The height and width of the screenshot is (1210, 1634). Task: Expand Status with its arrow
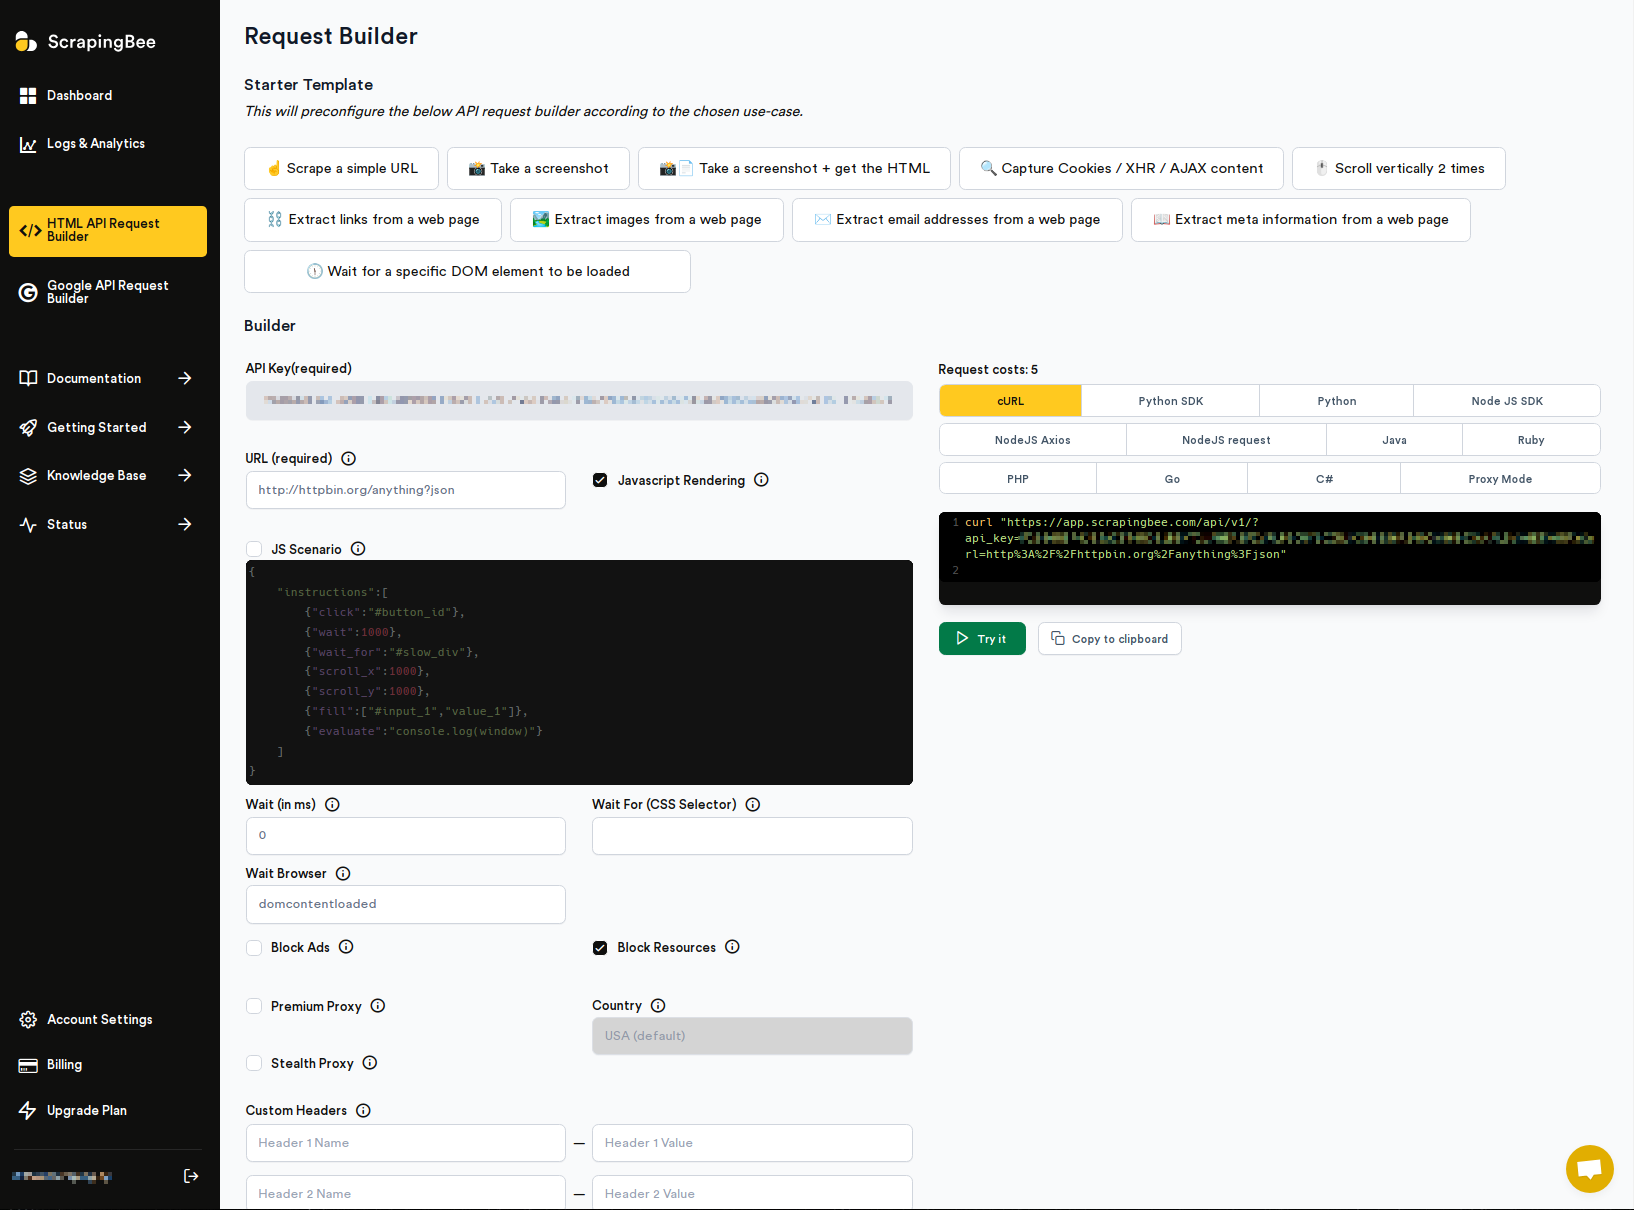tap(185, 524)
